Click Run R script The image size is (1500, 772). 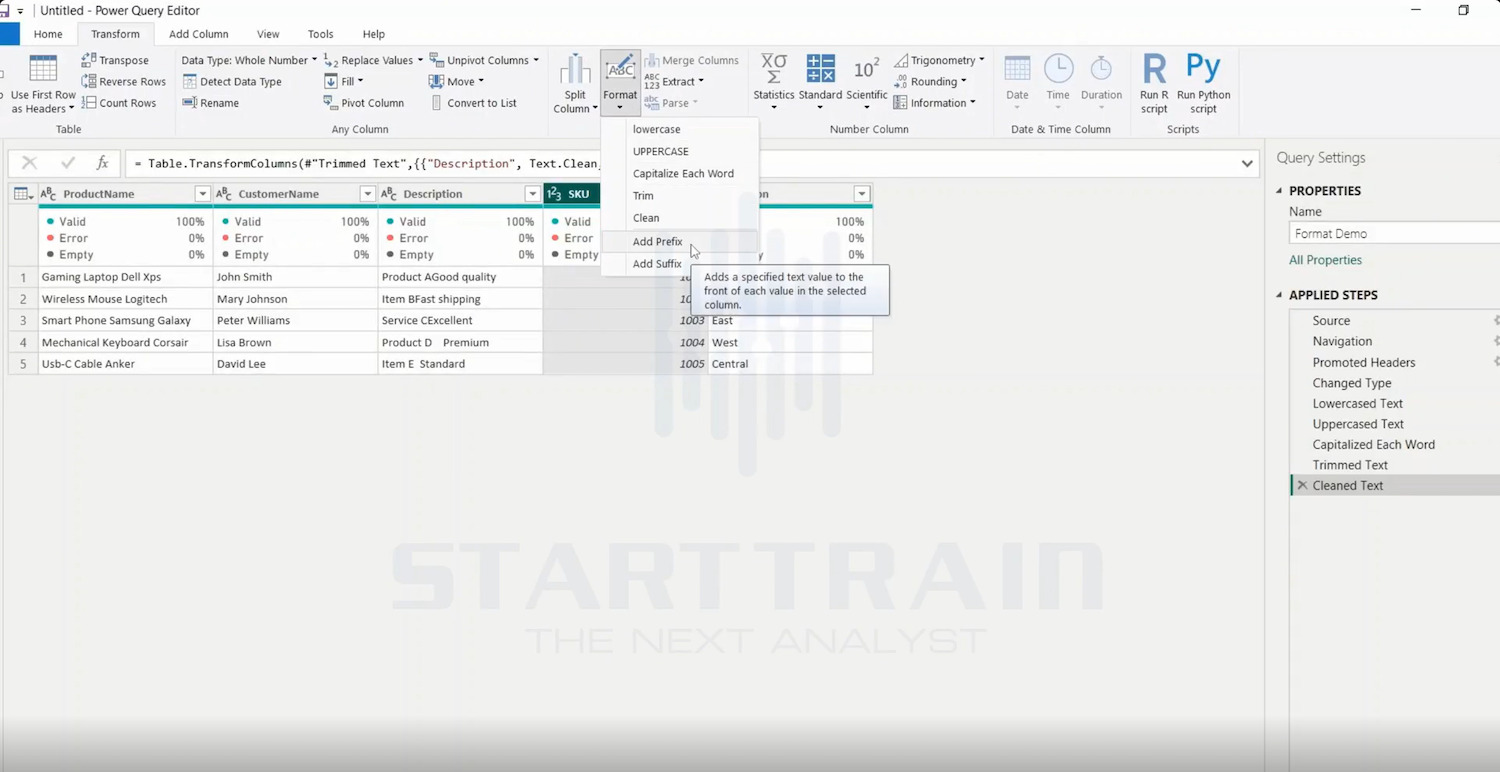[1154, 85]
